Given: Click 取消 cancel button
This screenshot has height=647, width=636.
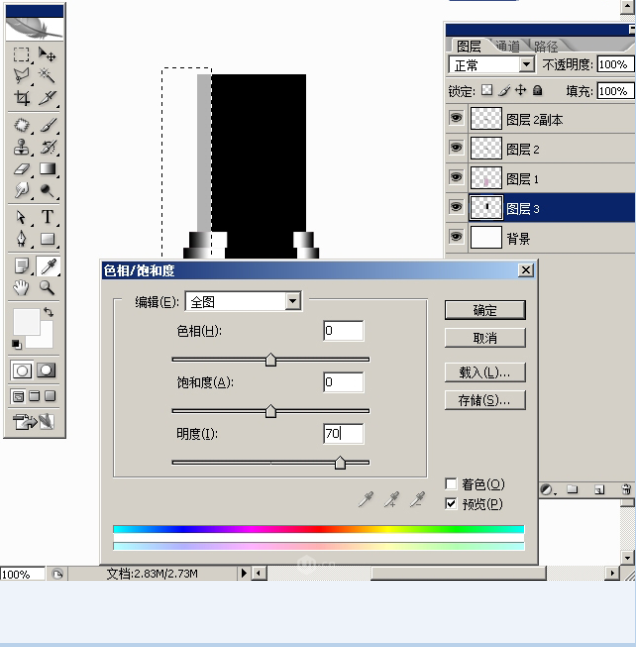Looking at the screenshot, I should (x=485, y=338).
